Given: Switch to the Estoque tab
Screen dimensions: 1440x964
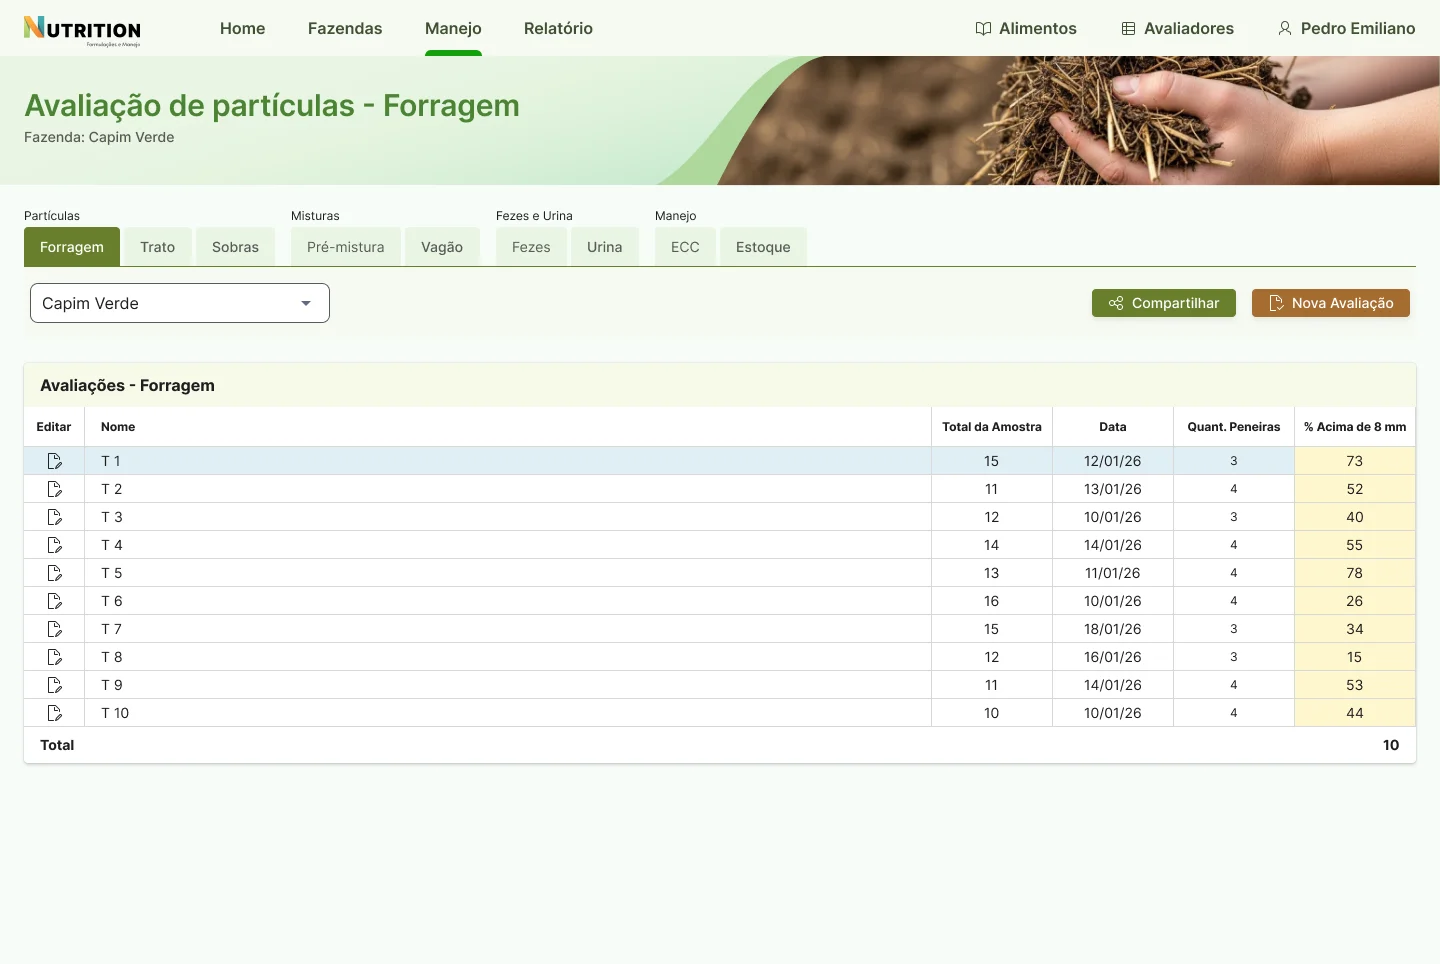Looking at the screenshot, I should (763, 247).
